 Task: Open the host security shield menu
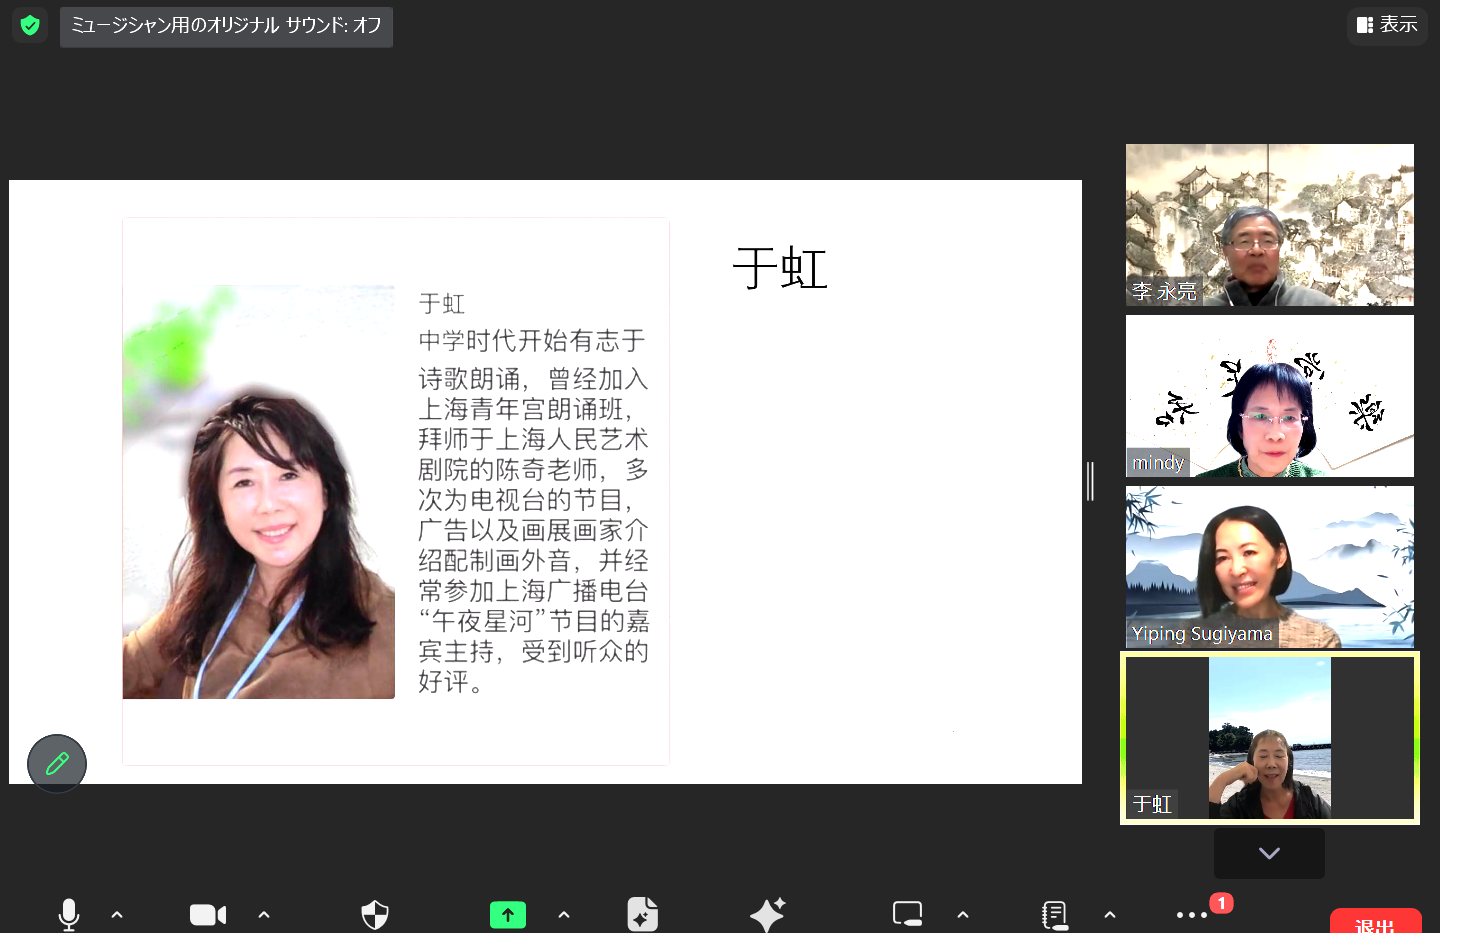click(x=375, y=914)
